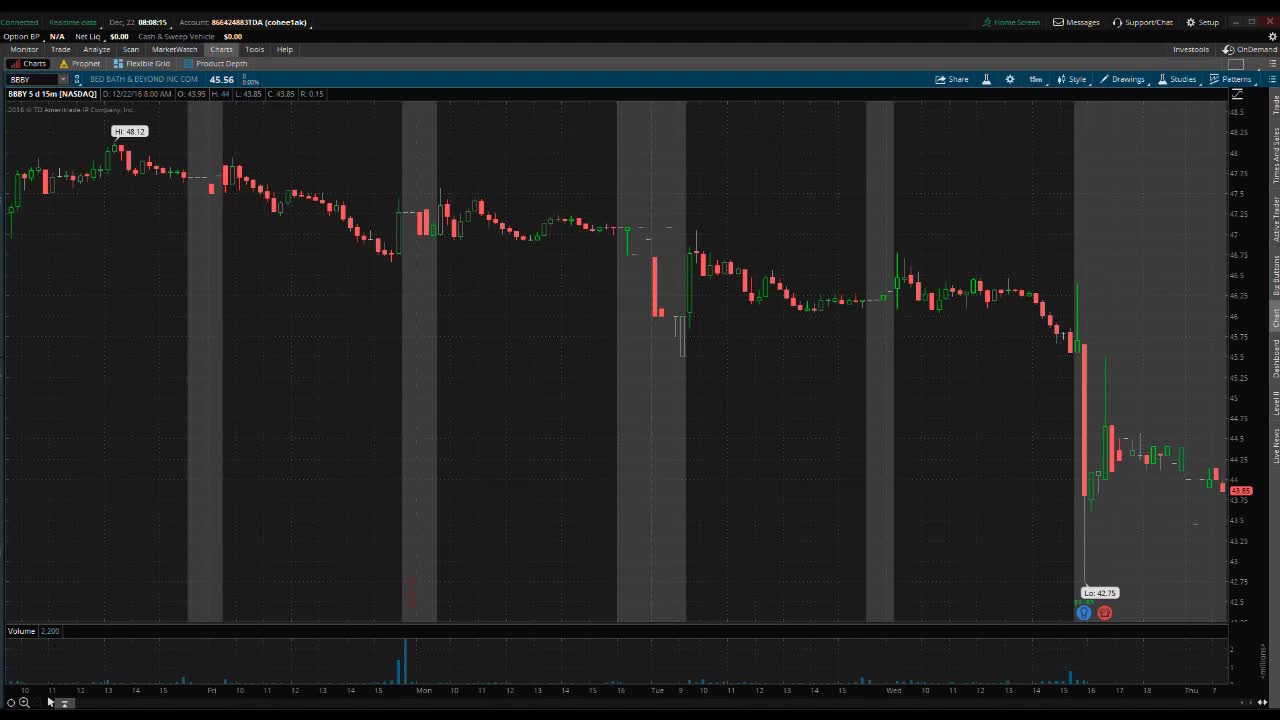Open the Charts sub-tab with bar icon

coord(28,64)
